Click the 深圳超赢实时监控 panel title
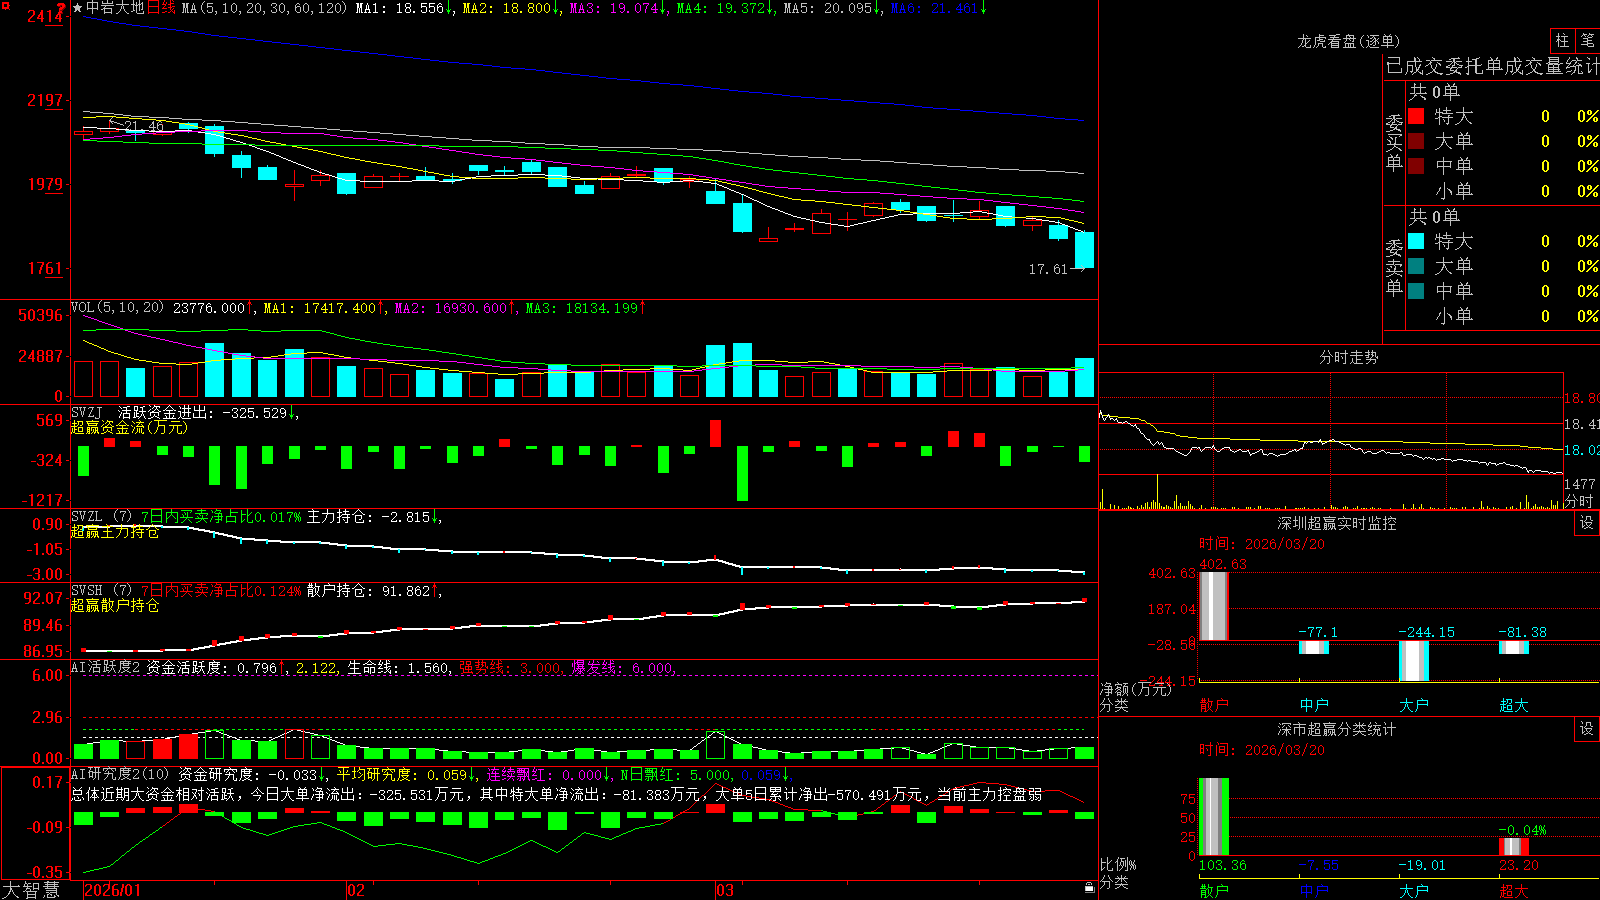Image resolution: width=1600 pixels, height=900 pixels. pyautogui.click(x=1336, y=523)
